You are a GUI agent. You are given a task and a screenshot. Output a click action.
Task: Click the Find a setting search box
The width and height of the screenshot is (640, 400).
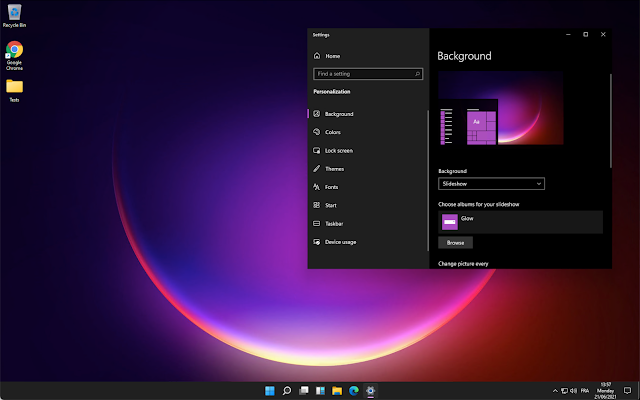[368, 74]
